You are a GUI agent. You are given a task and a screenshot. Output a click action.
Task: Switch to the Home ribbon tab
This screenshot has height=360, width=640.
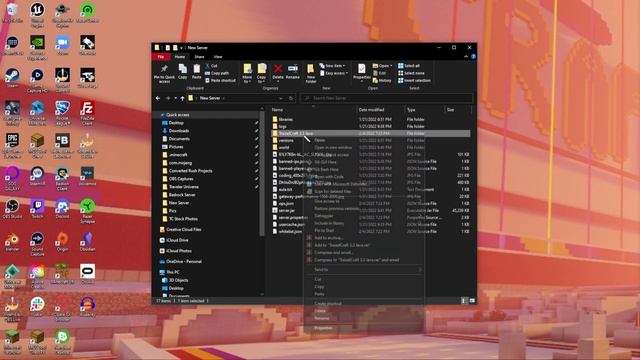180,57
